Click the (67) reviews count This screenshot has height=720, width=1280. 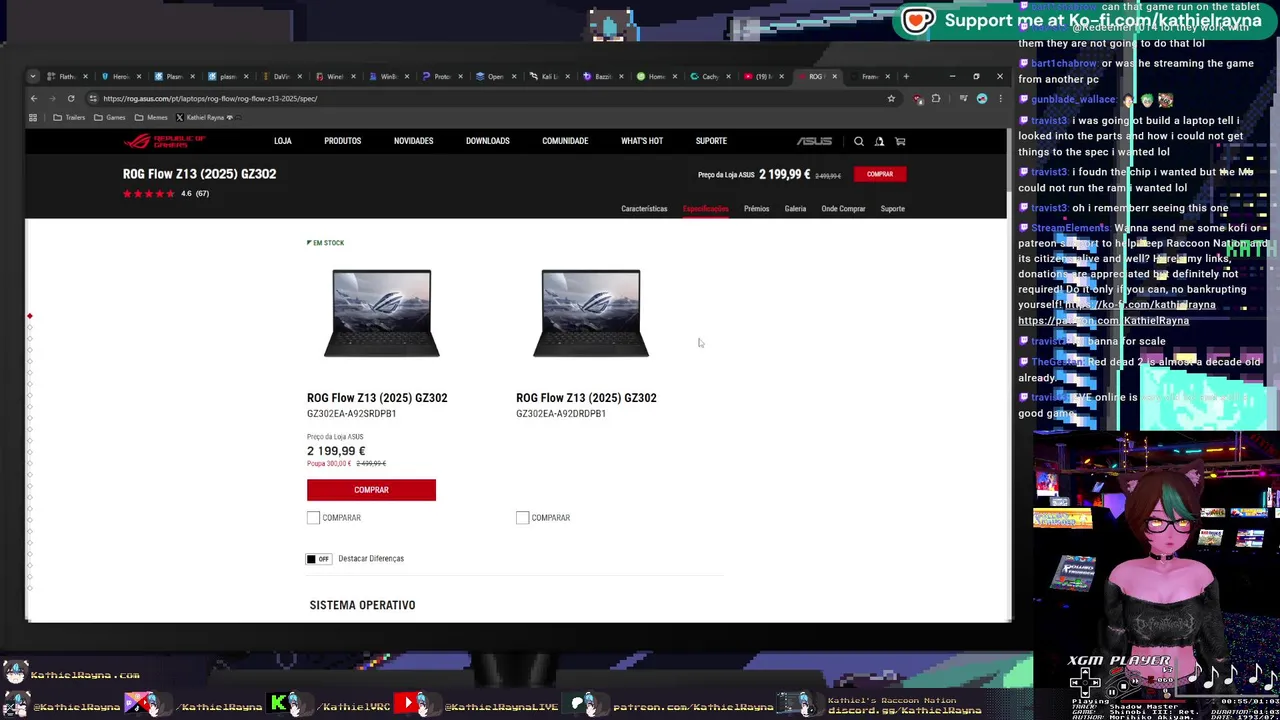click(202, 193)
